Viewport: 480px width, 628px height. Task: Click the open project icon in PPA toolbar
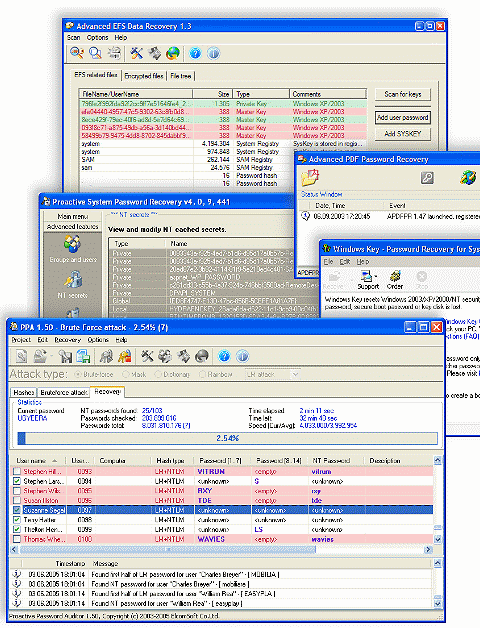click(40, 356)
